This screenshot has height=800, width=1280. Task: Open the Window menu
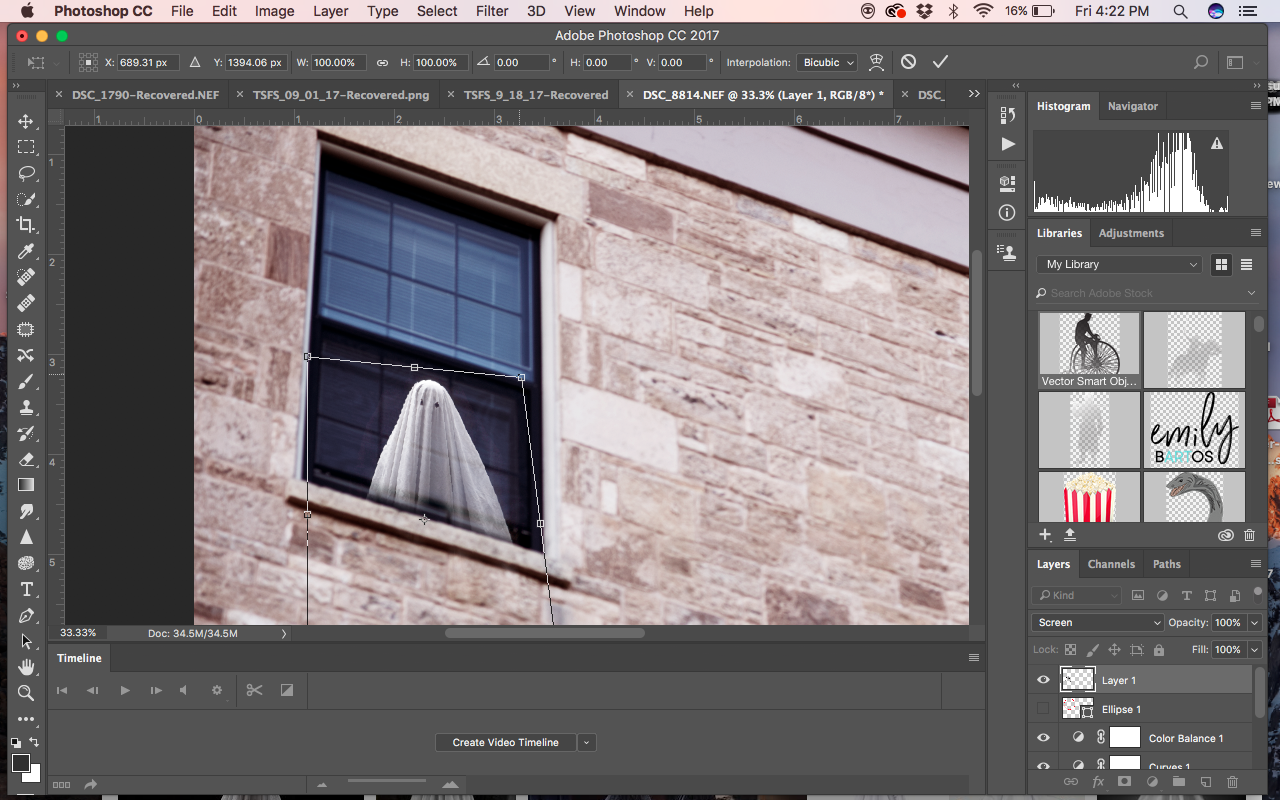tap(640, 11)
